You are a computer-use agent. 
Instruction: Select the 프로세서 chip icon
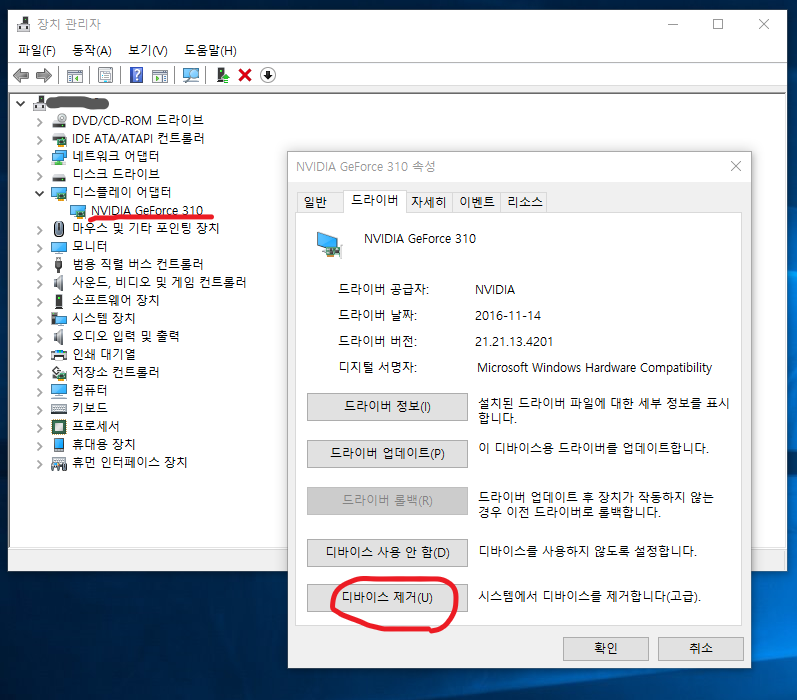[x=59, y=427]
